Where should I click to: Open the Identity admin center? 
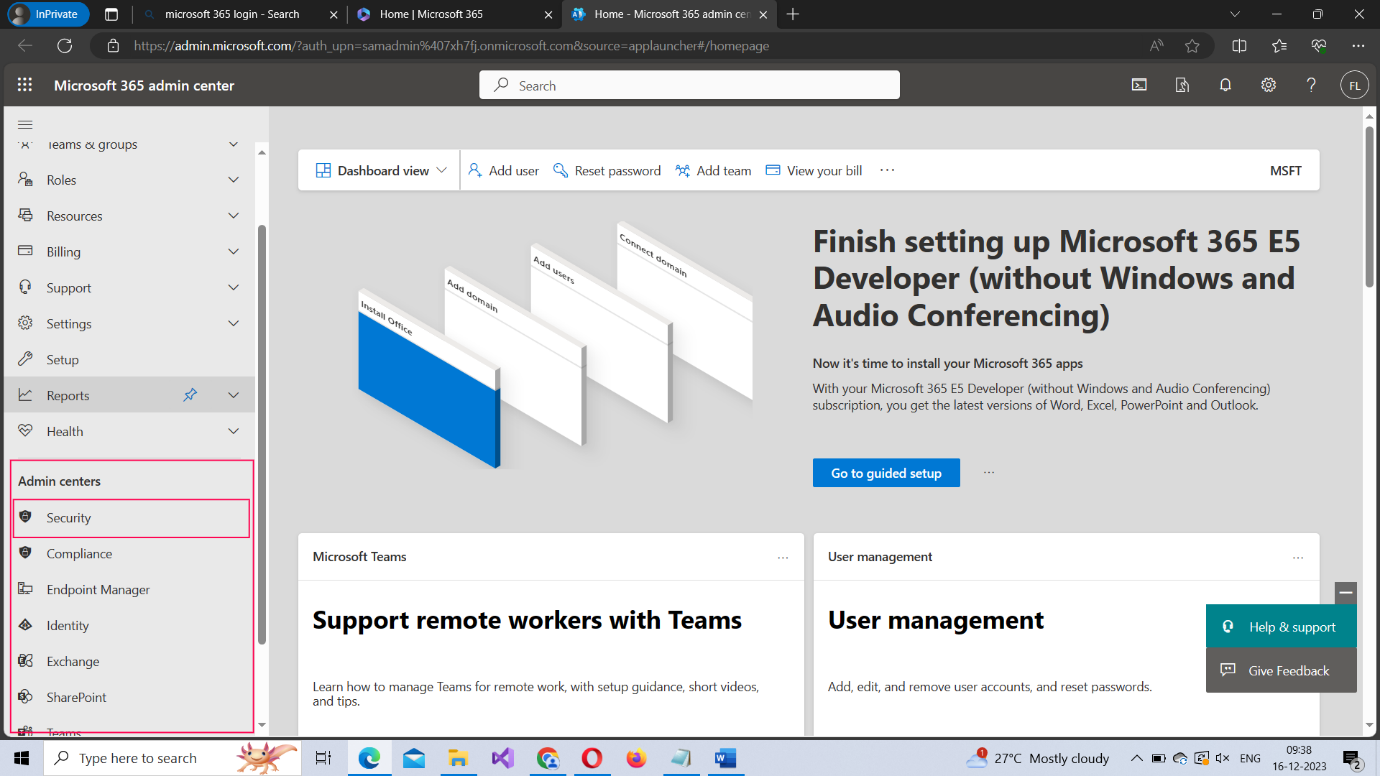pos(130,626)
